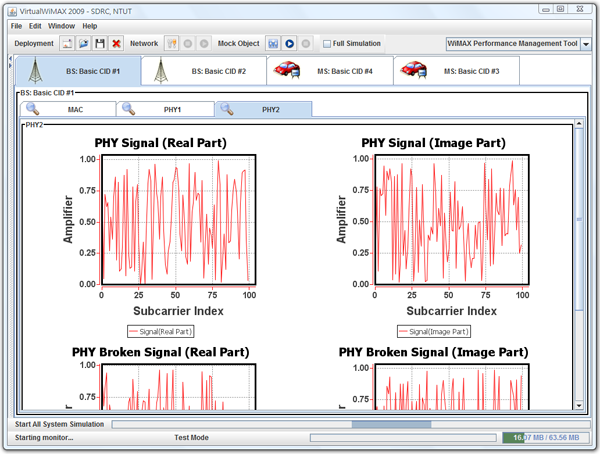Click the magnifier icon on PHY1 tab
This screenshot has height=454, width=600.
click(129, 109)
